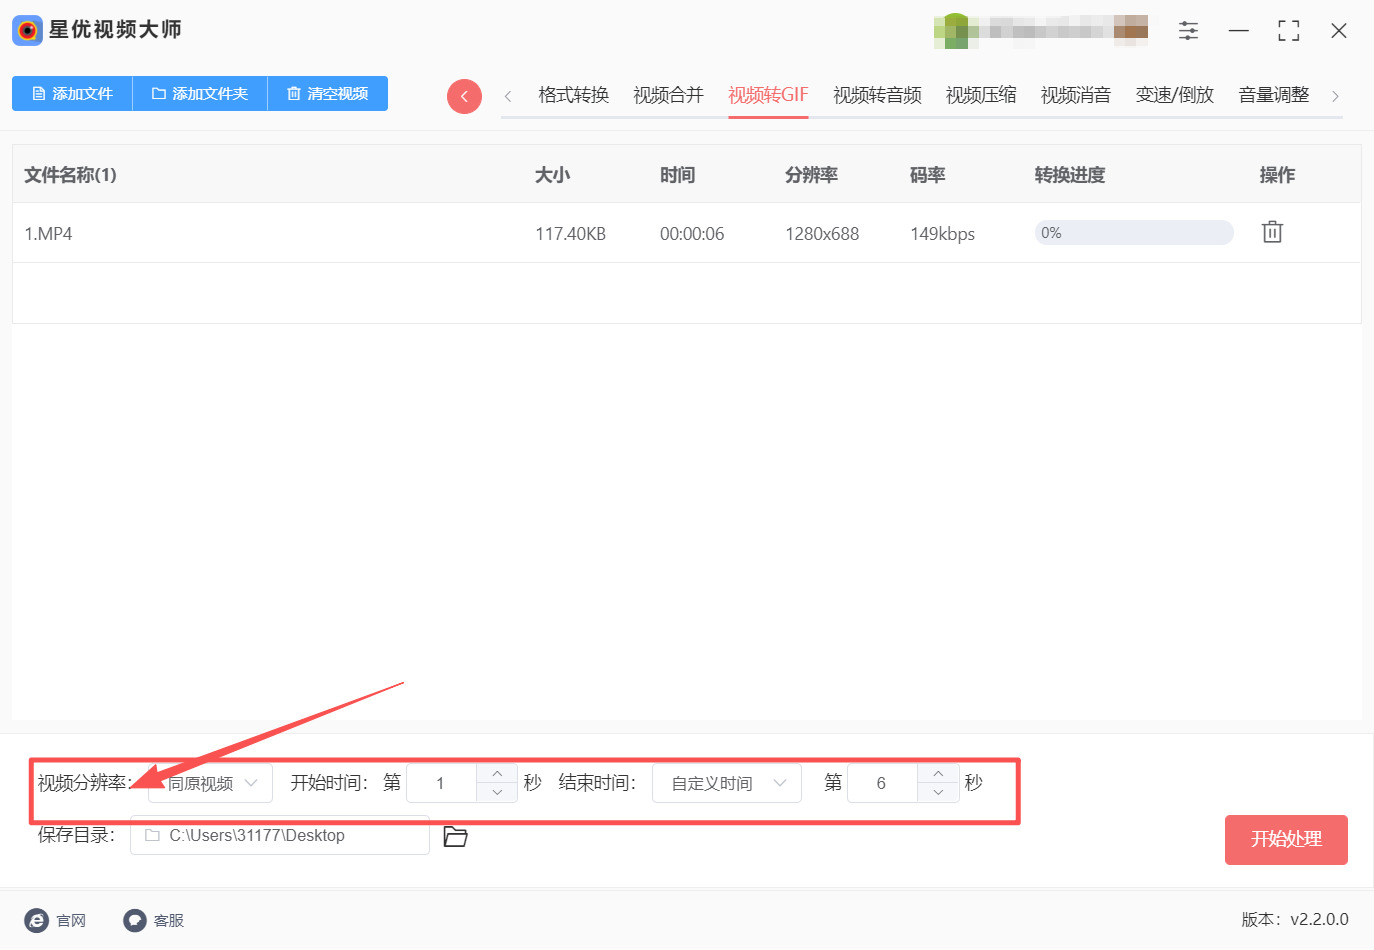The image size is (1374, 950).
Task: Expand the 结束时间 自定义时间 dropdown
Action: [727, 783]
